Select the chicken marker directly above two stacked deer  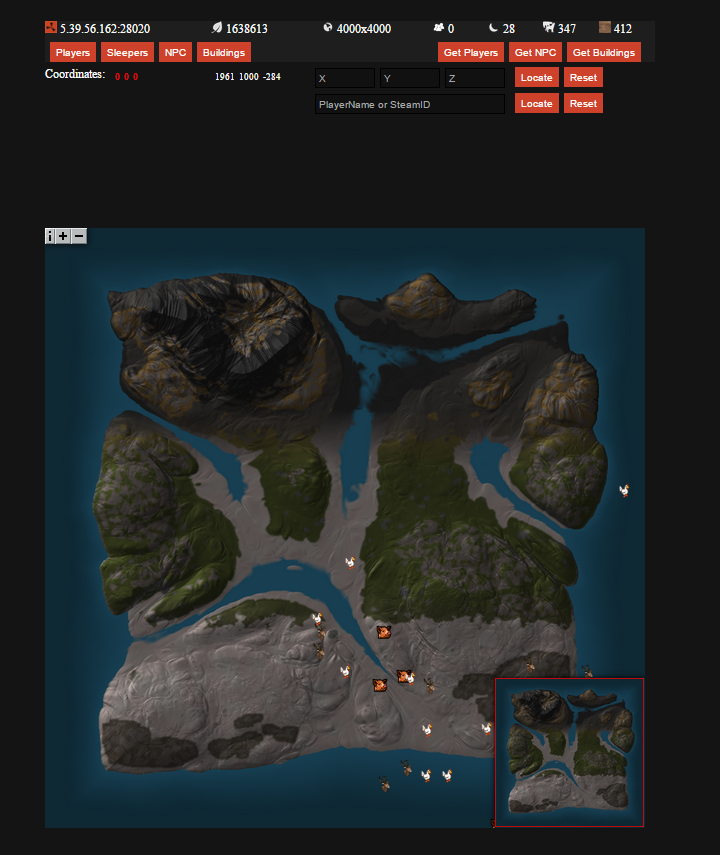point(317,618)
